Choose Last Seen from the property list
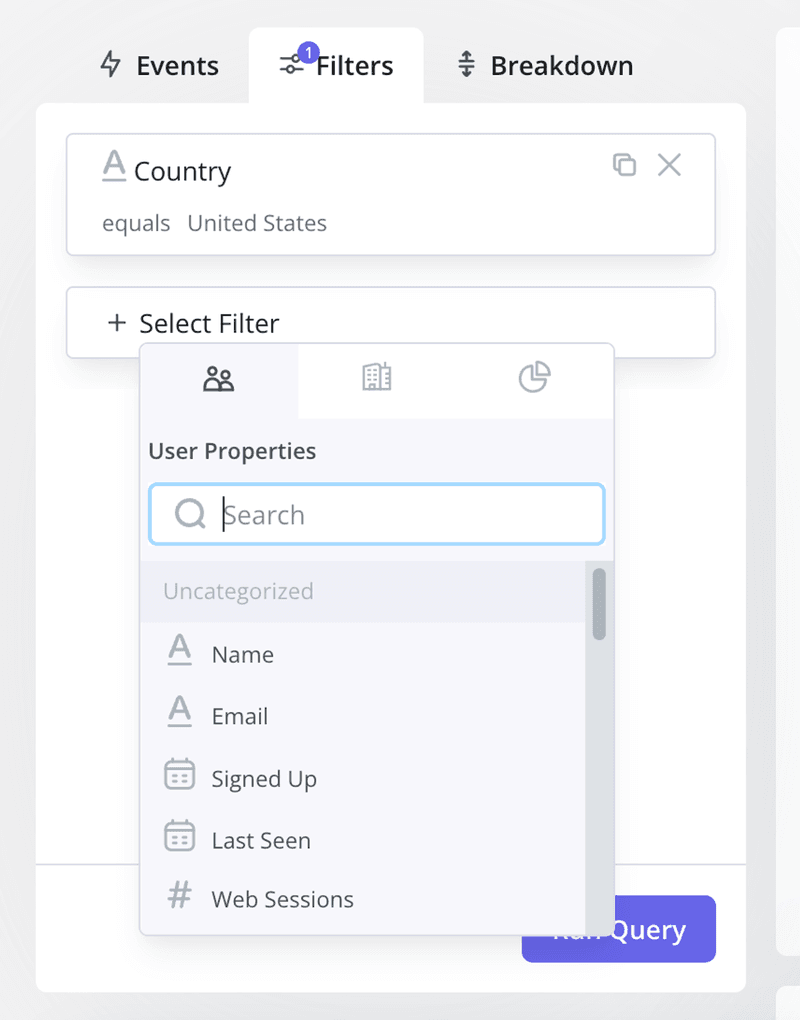This screenshot has width=800, height=1020. point(260,840)
